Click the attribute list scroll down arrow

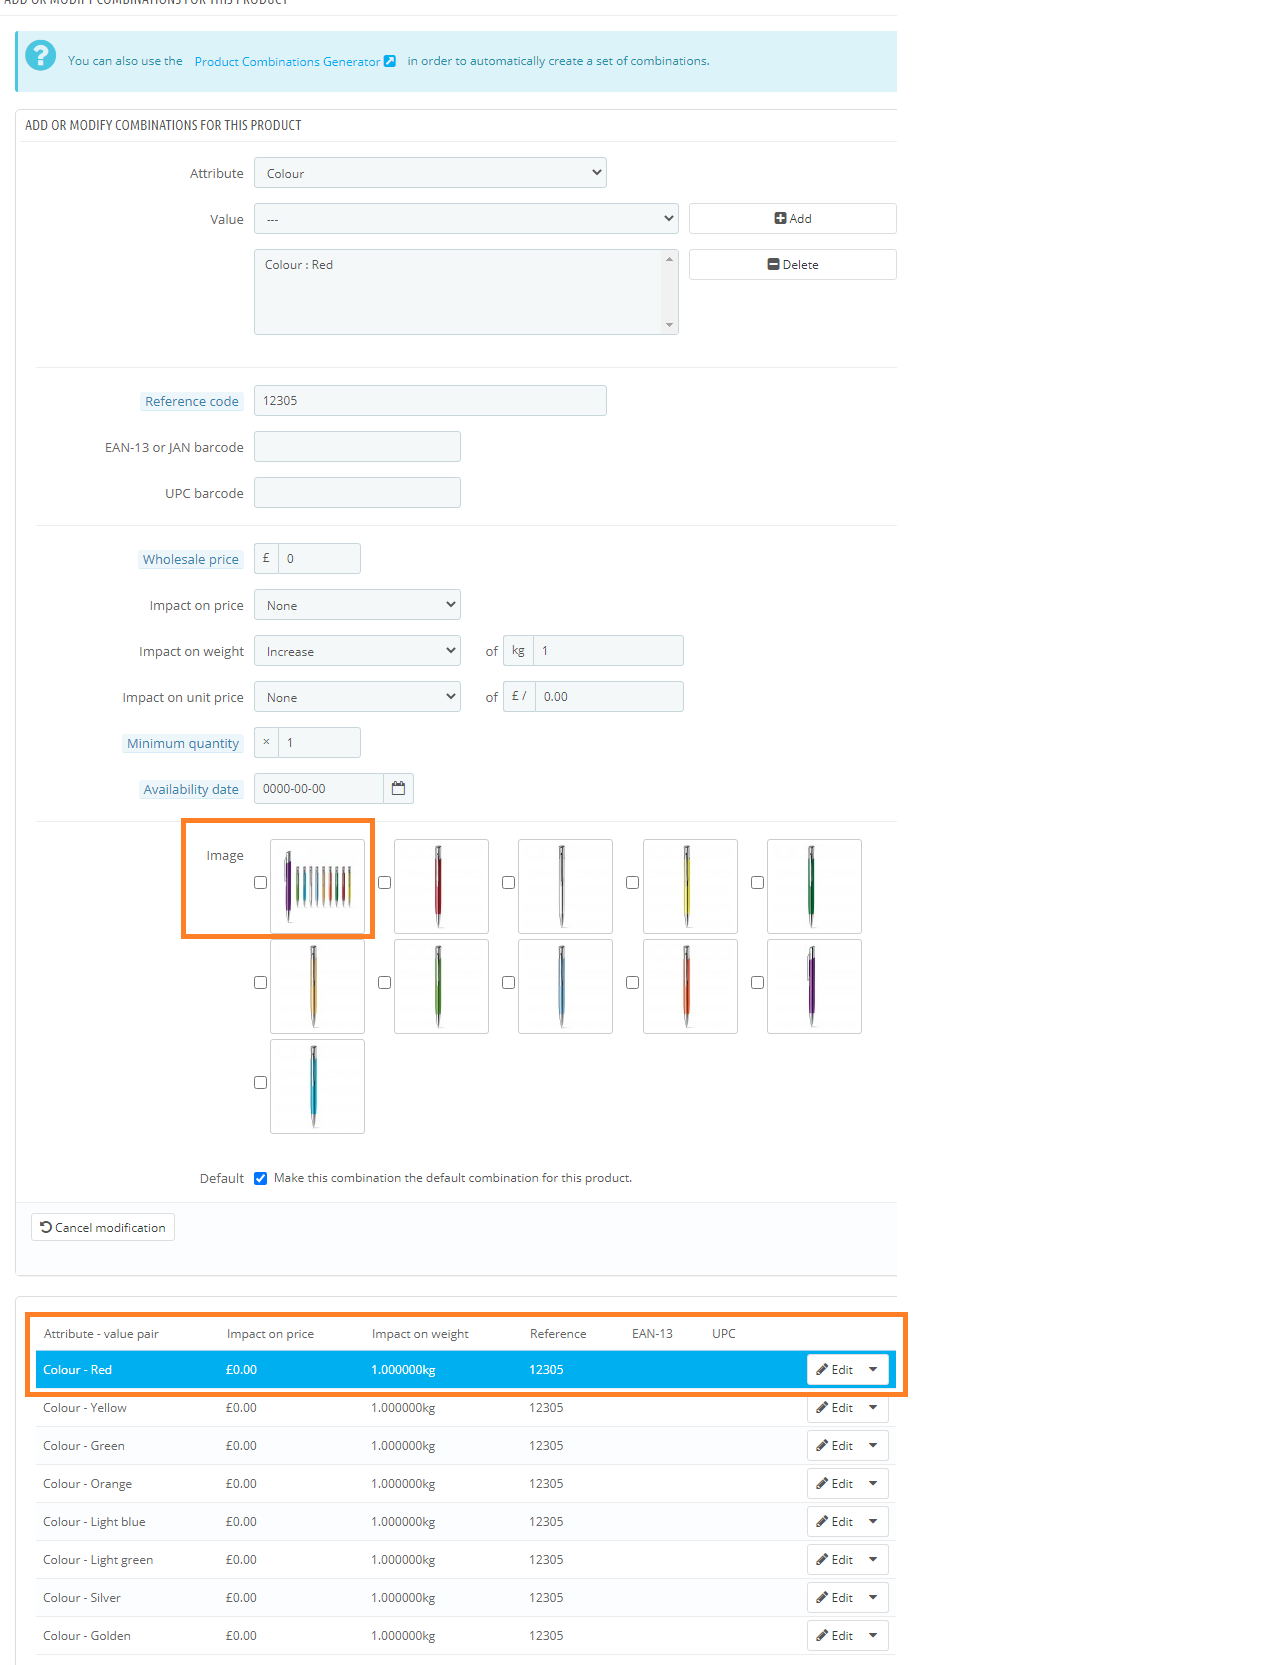click(x=669, y=325)
